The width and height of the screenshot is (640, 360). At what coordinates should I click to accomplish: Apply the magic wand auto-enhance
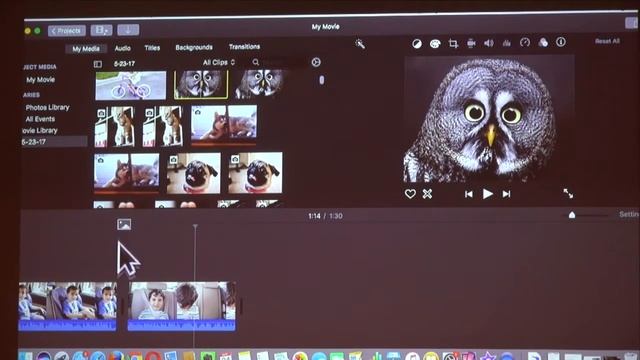coord(360,44)
